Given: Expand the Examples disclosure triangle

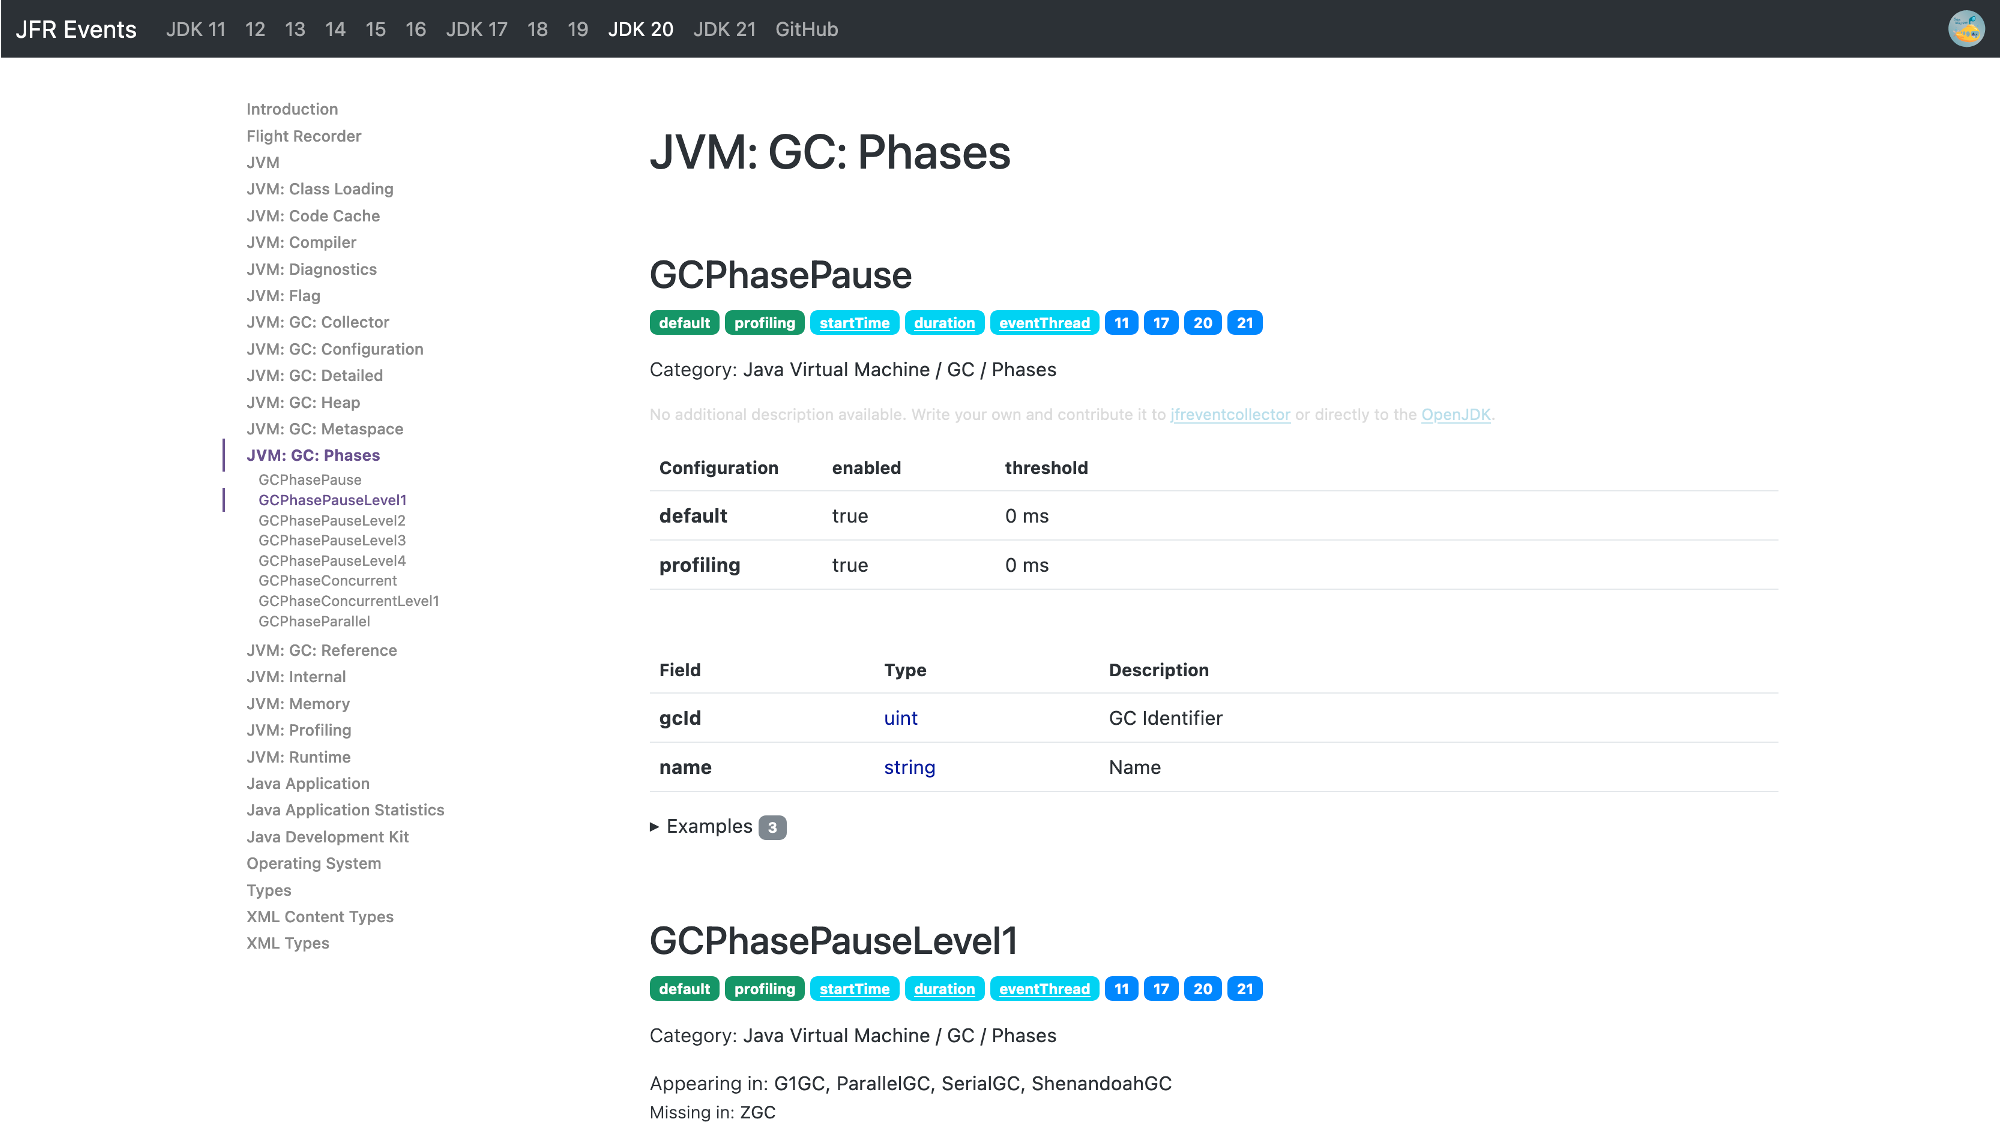Looking at the screenshot, I should (x=655, y=827).
